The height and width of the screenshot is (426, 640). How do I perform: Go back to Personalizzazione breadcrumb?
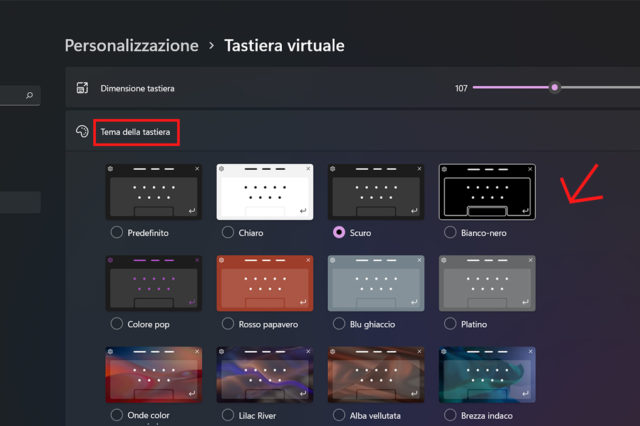pos(131,45)
